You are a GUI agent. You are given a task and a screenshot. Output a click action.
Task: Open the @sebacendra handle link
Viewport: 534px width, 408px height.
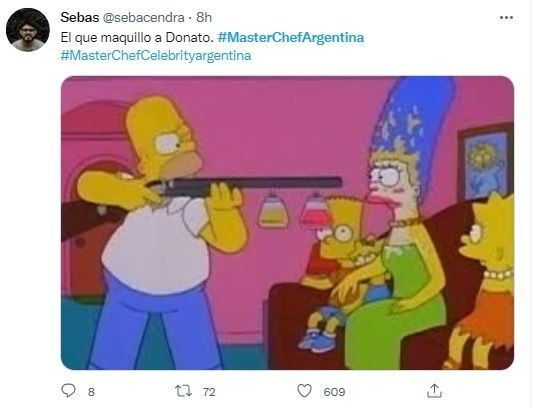coord(143,17)
